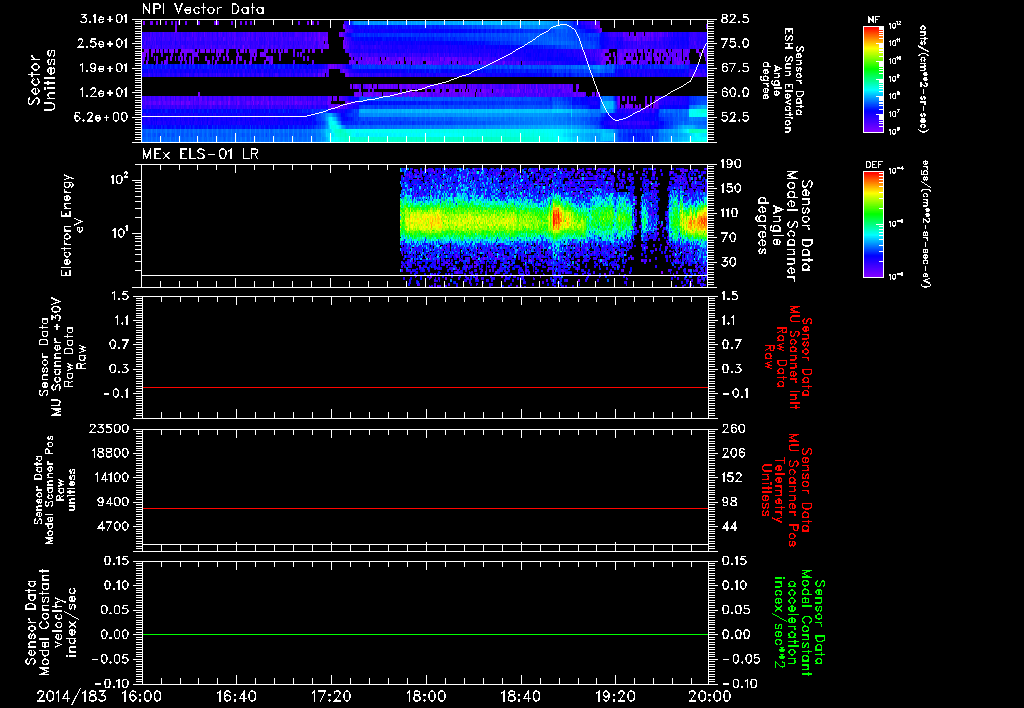
Task: Click the 16:00 time tick label
Action: click(x=142, y=696)
